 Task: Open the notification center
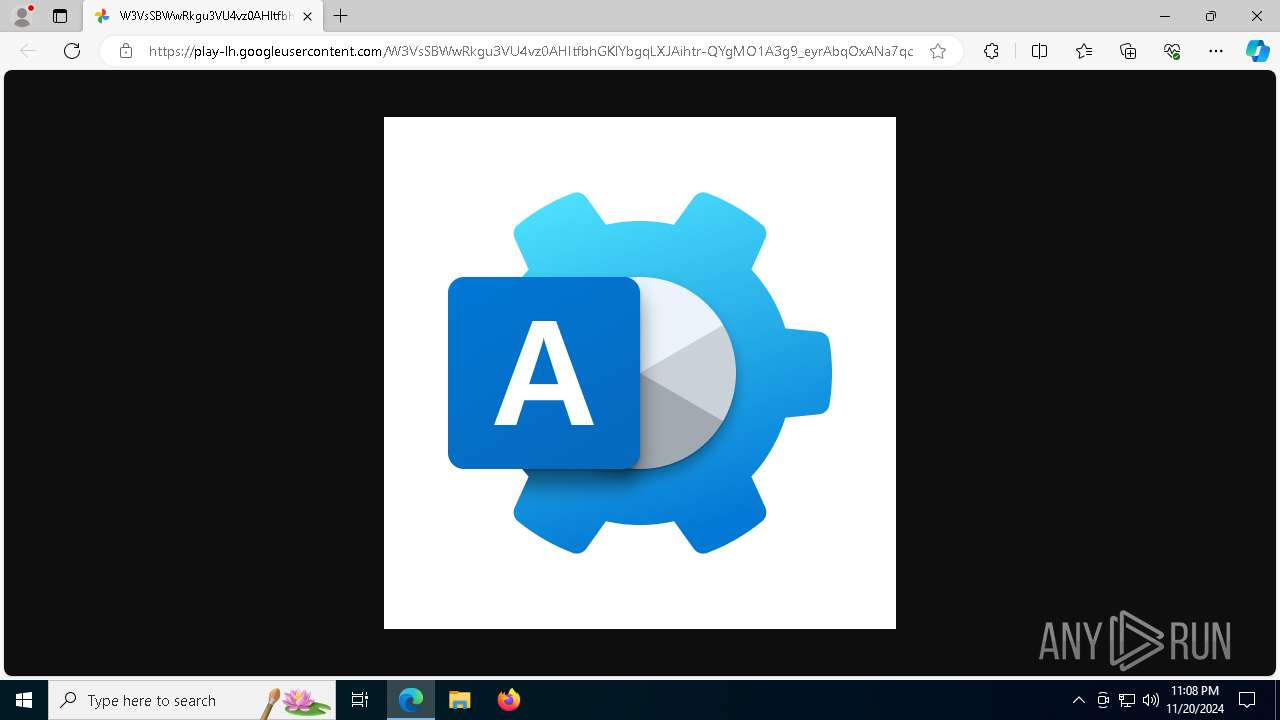[x=1247, y=700]
